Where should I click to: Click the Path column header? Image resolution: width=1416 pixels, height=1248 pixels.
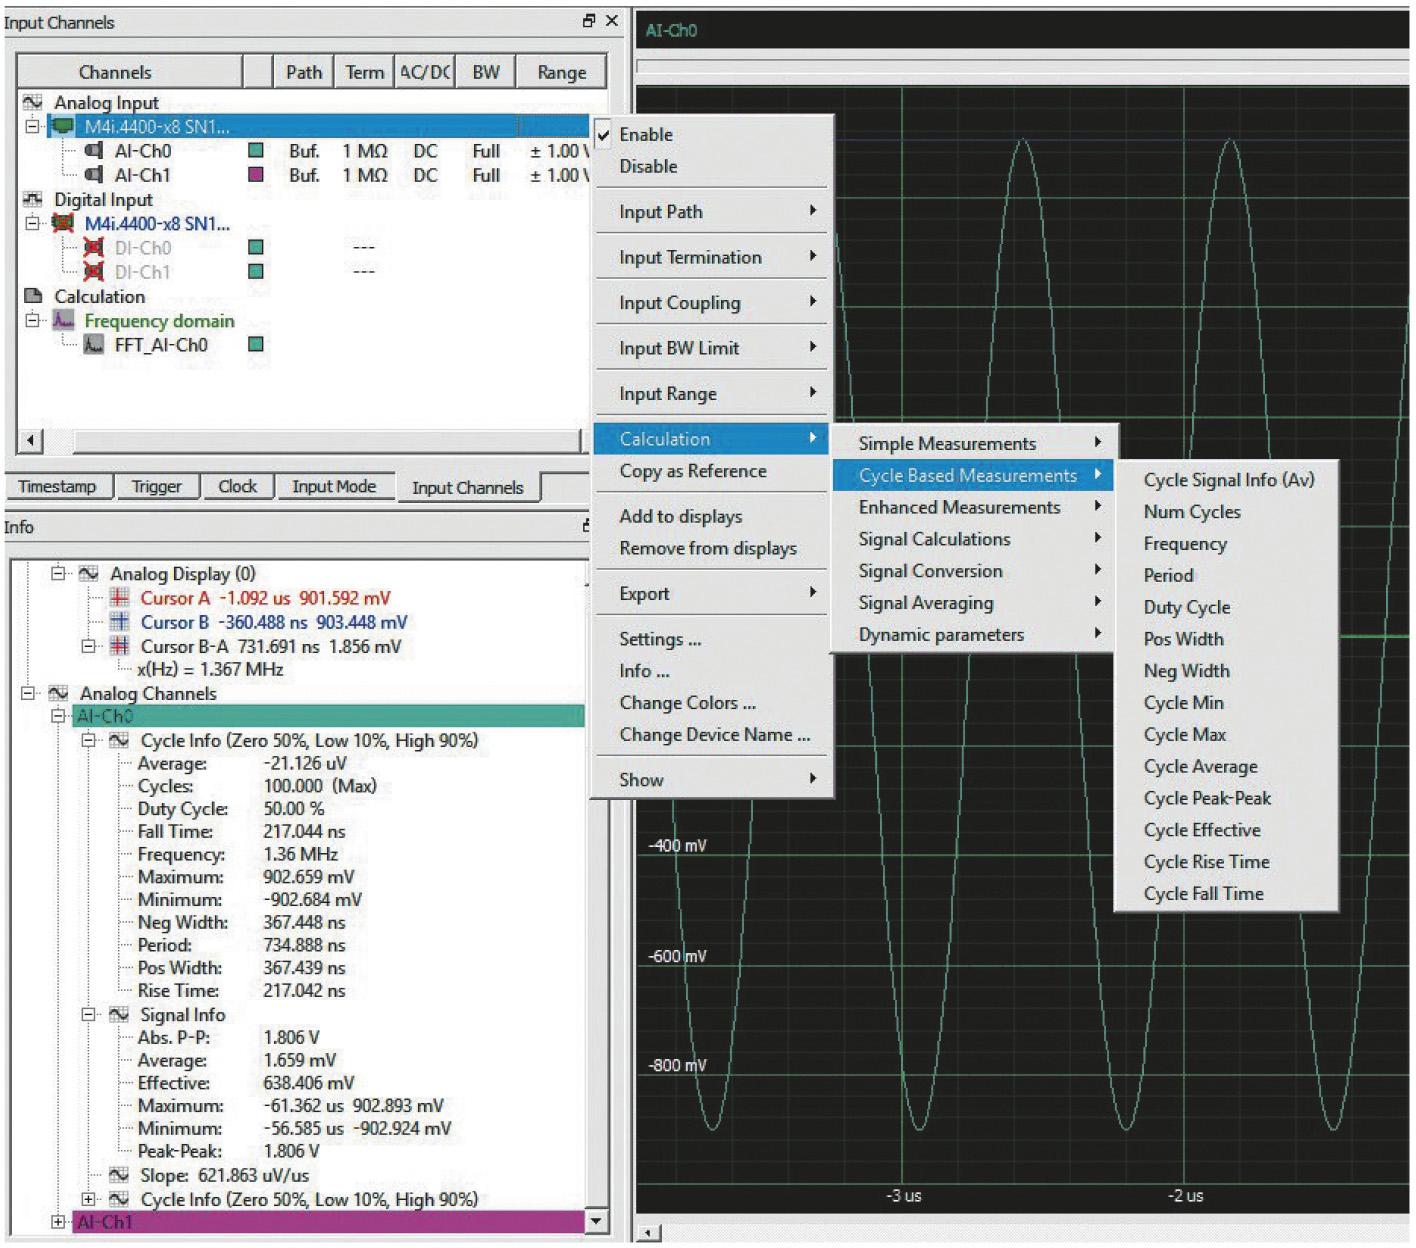303,72
